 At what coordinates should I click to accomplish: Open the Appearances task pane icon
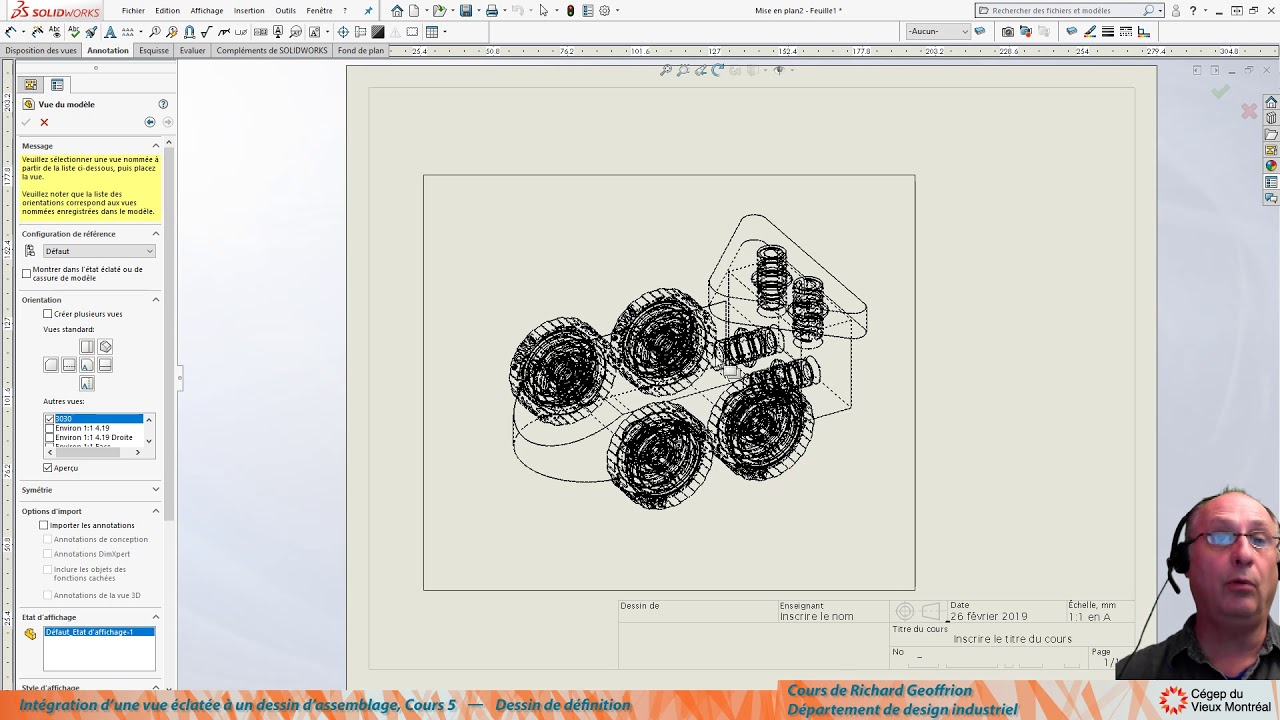pos(1271,166)
